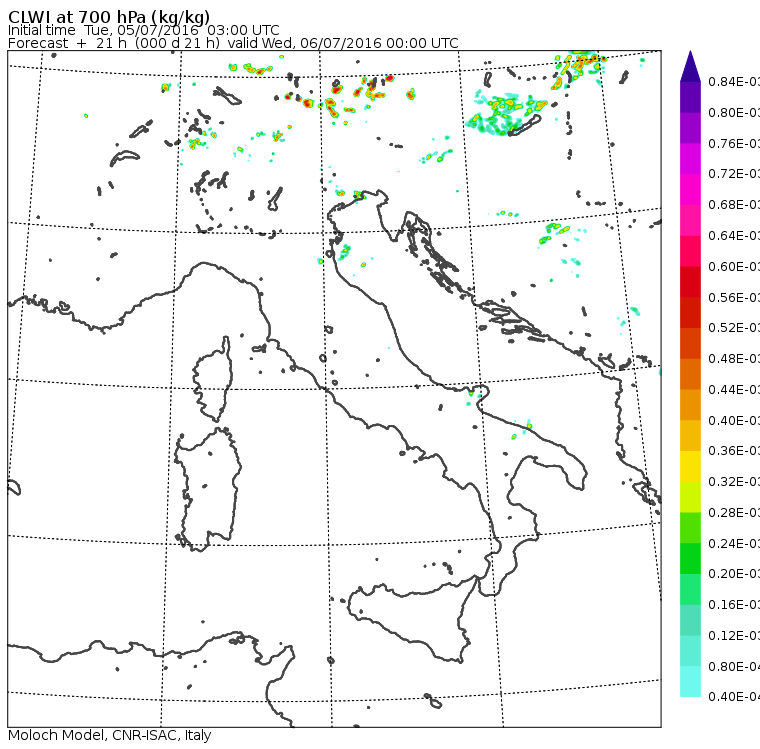Click the 0.20E-03 colorbar label
The width and height of the screenshot is (760, 749).
(734, 574)
